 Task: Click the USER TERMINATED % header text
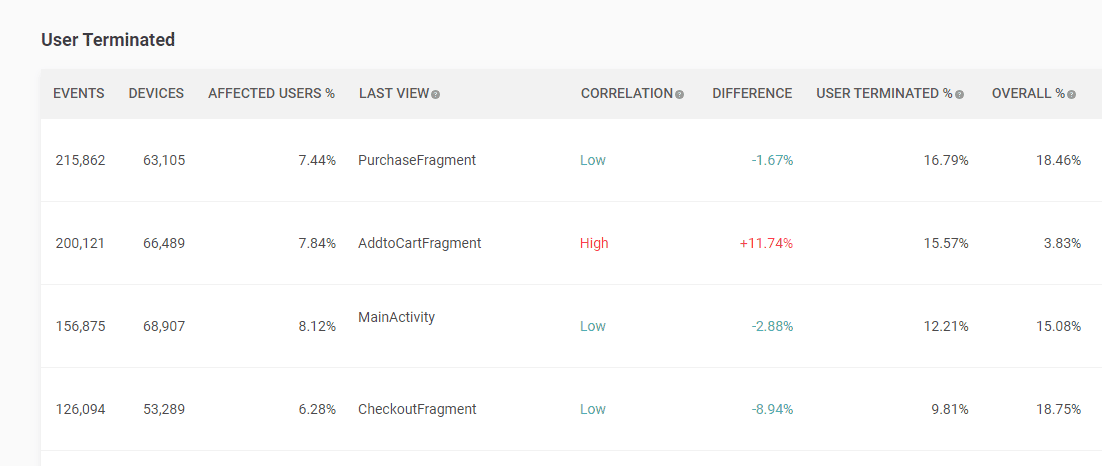coord(884,93)
